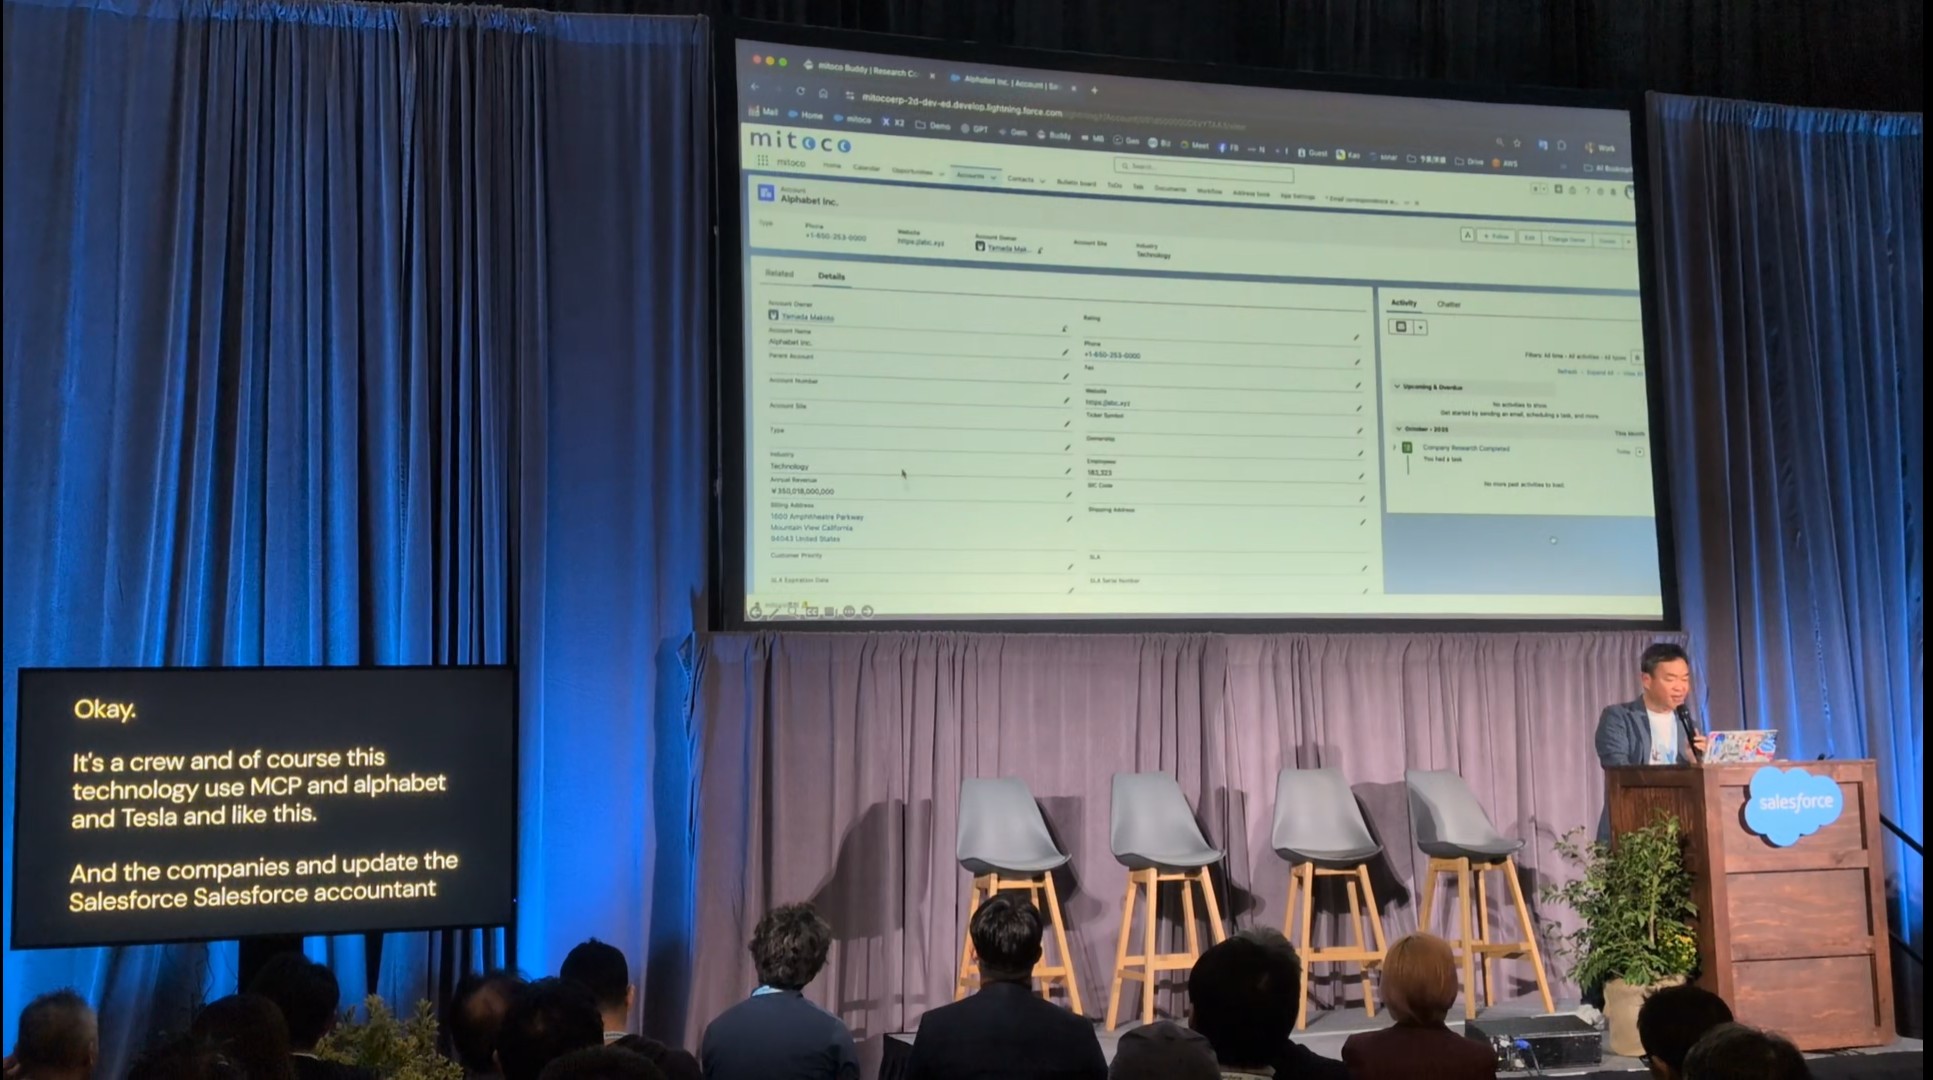
Task: Open activity filter settings gear icon
Action: [x=1636, y=357]
